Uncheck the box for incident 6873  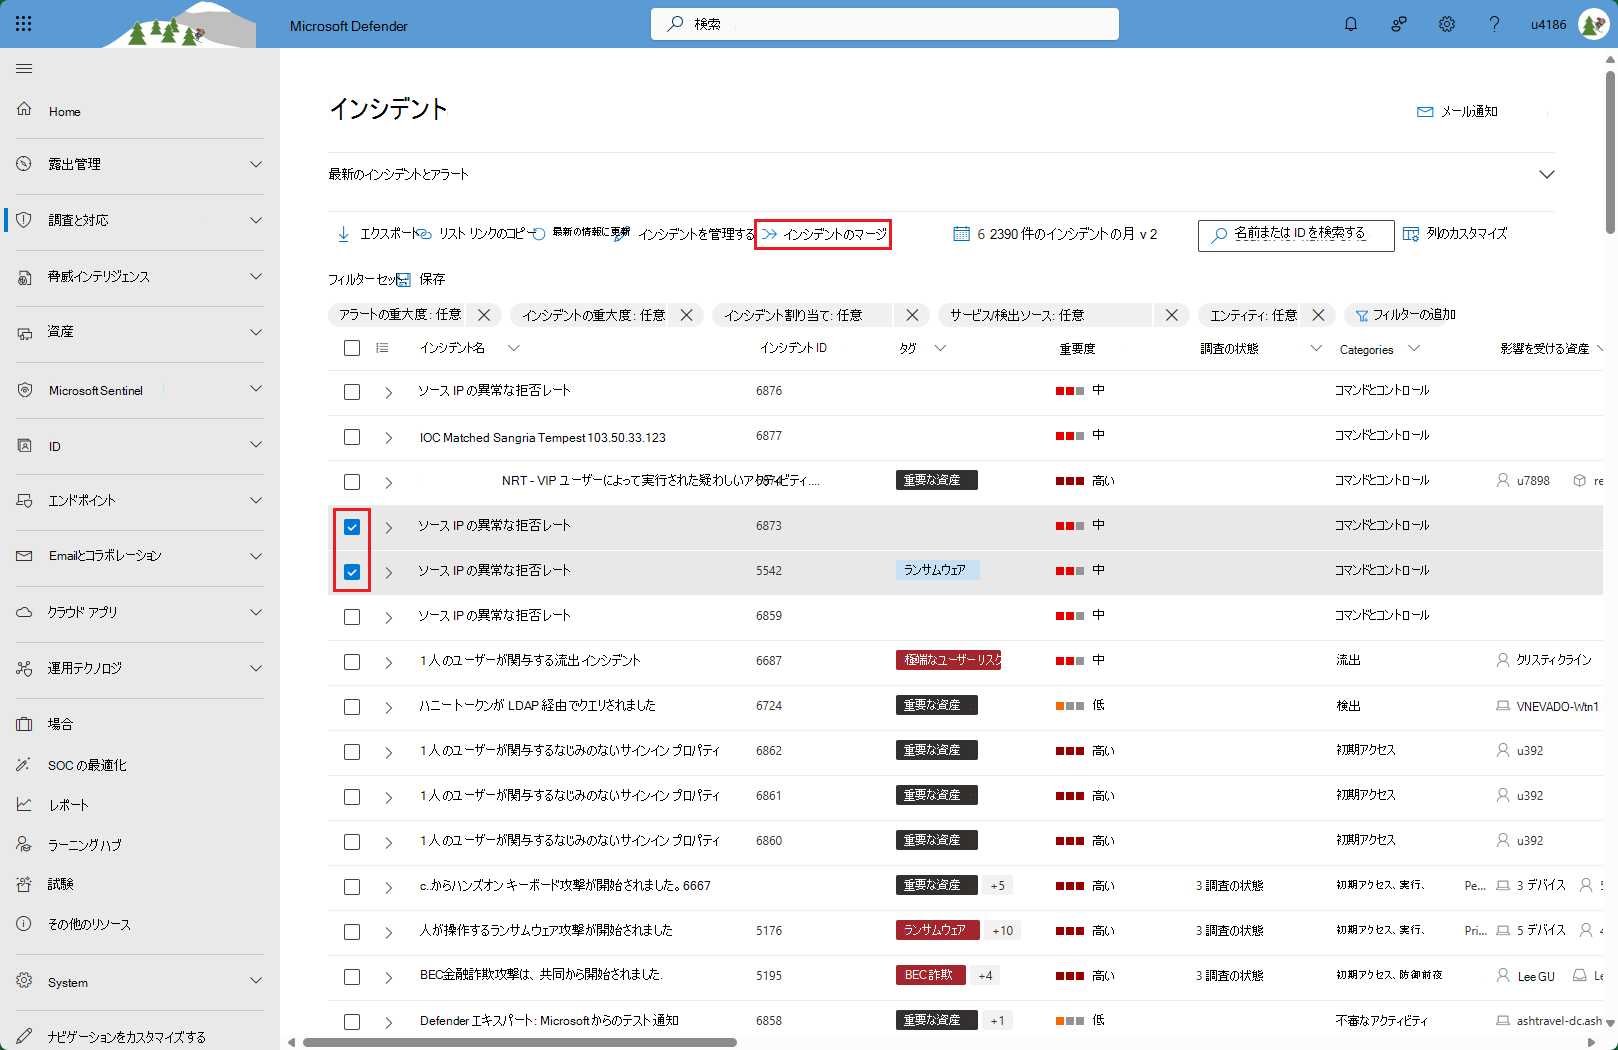pyautogui.click(x=352, y=527)
